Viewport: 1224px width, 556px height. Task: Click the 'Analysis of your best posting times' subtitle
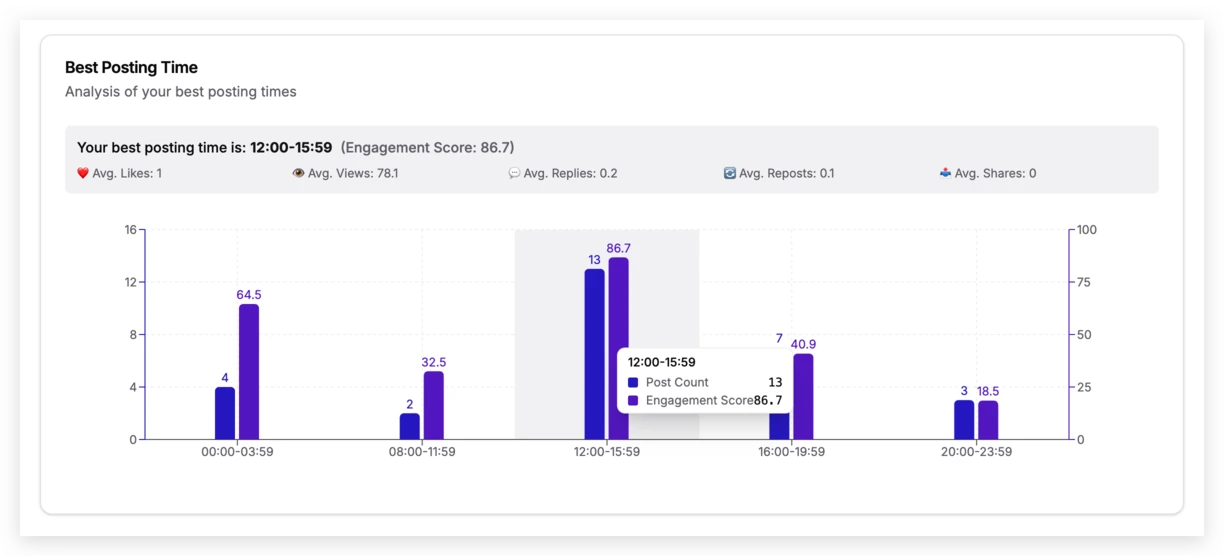point(181,91)
